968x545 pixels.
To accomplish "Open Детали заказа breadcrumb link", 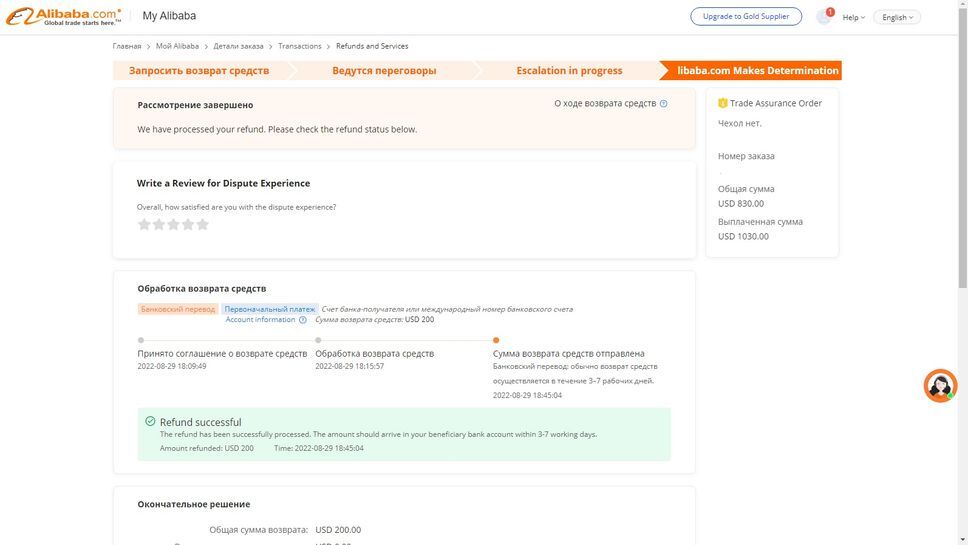I will coord(238,46).
